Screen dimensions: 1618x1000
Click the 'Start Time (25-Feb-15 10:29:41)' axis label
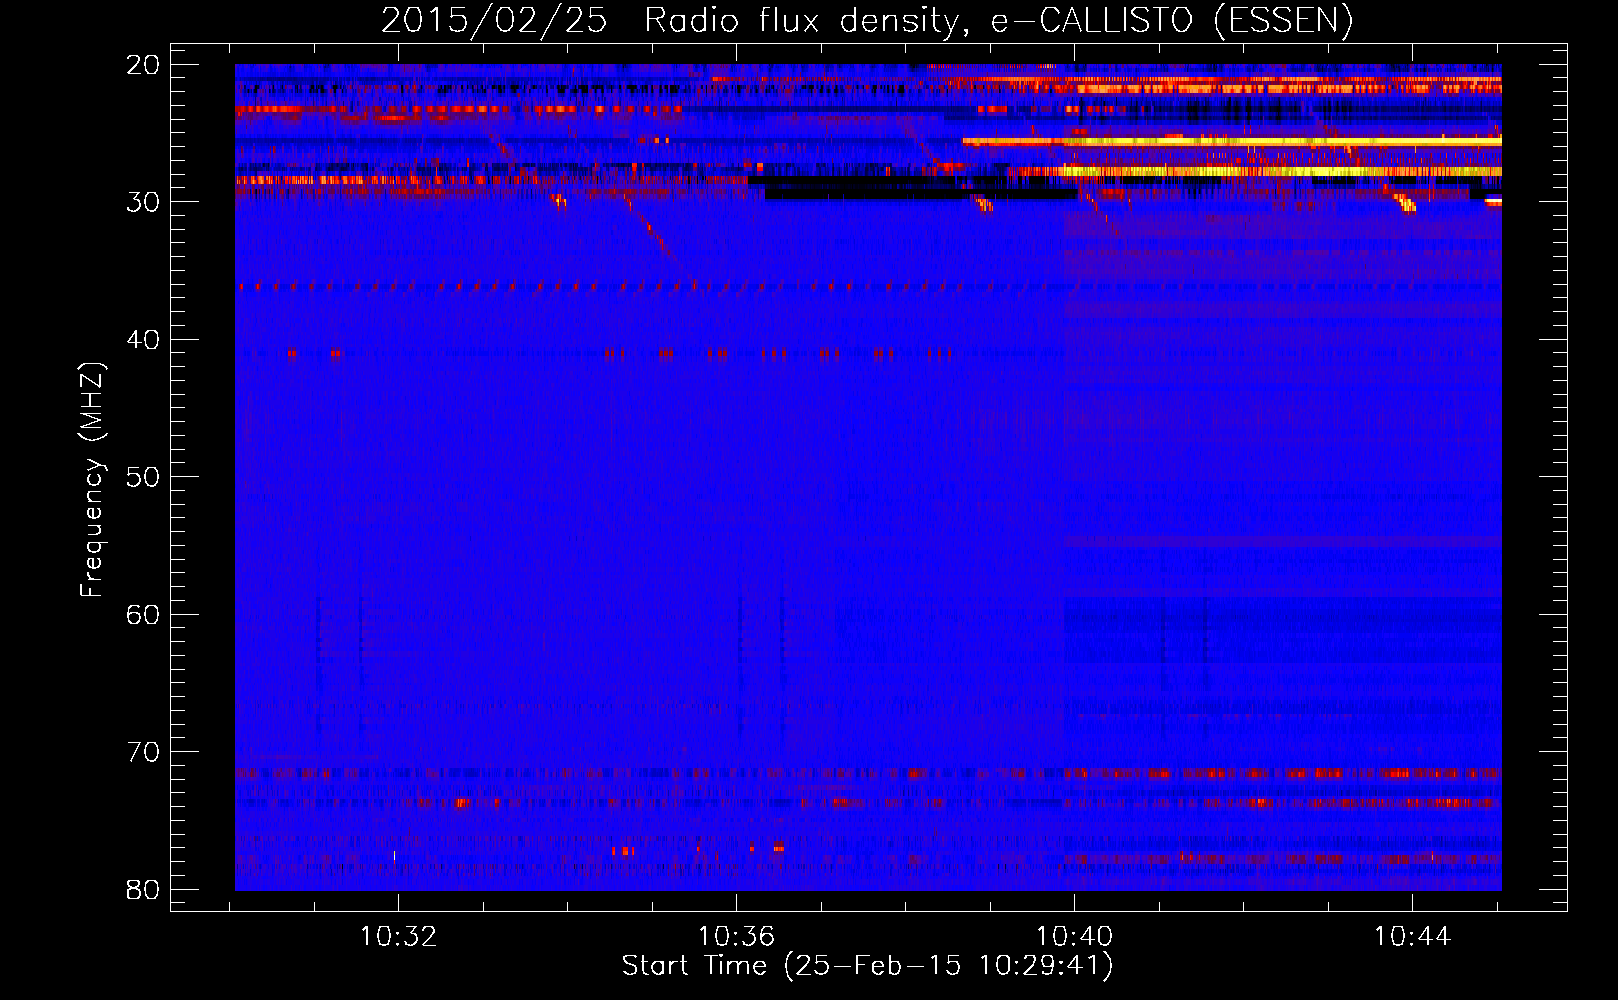coord(867,966)
